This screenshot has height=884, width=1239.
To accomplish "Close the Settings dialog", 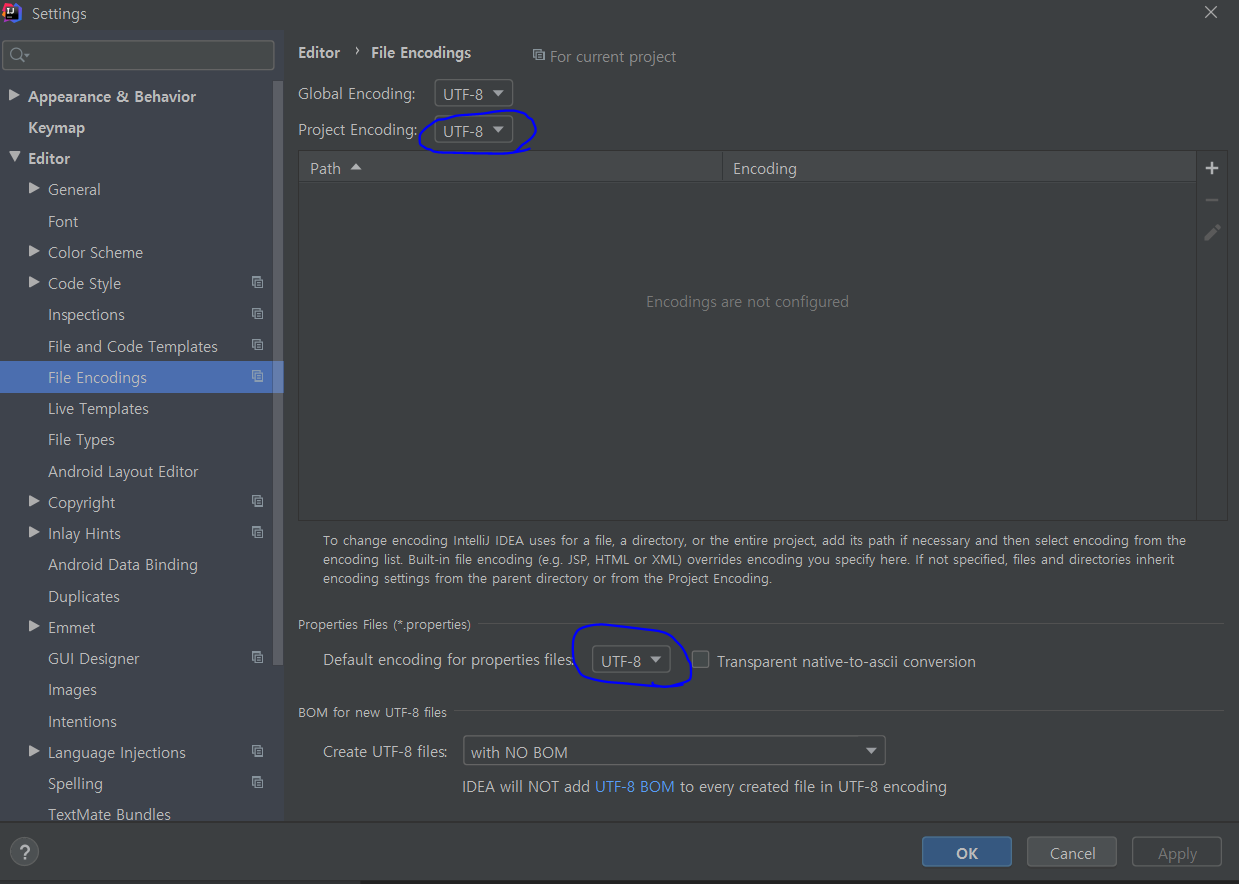I will [x=1211, y=13].
